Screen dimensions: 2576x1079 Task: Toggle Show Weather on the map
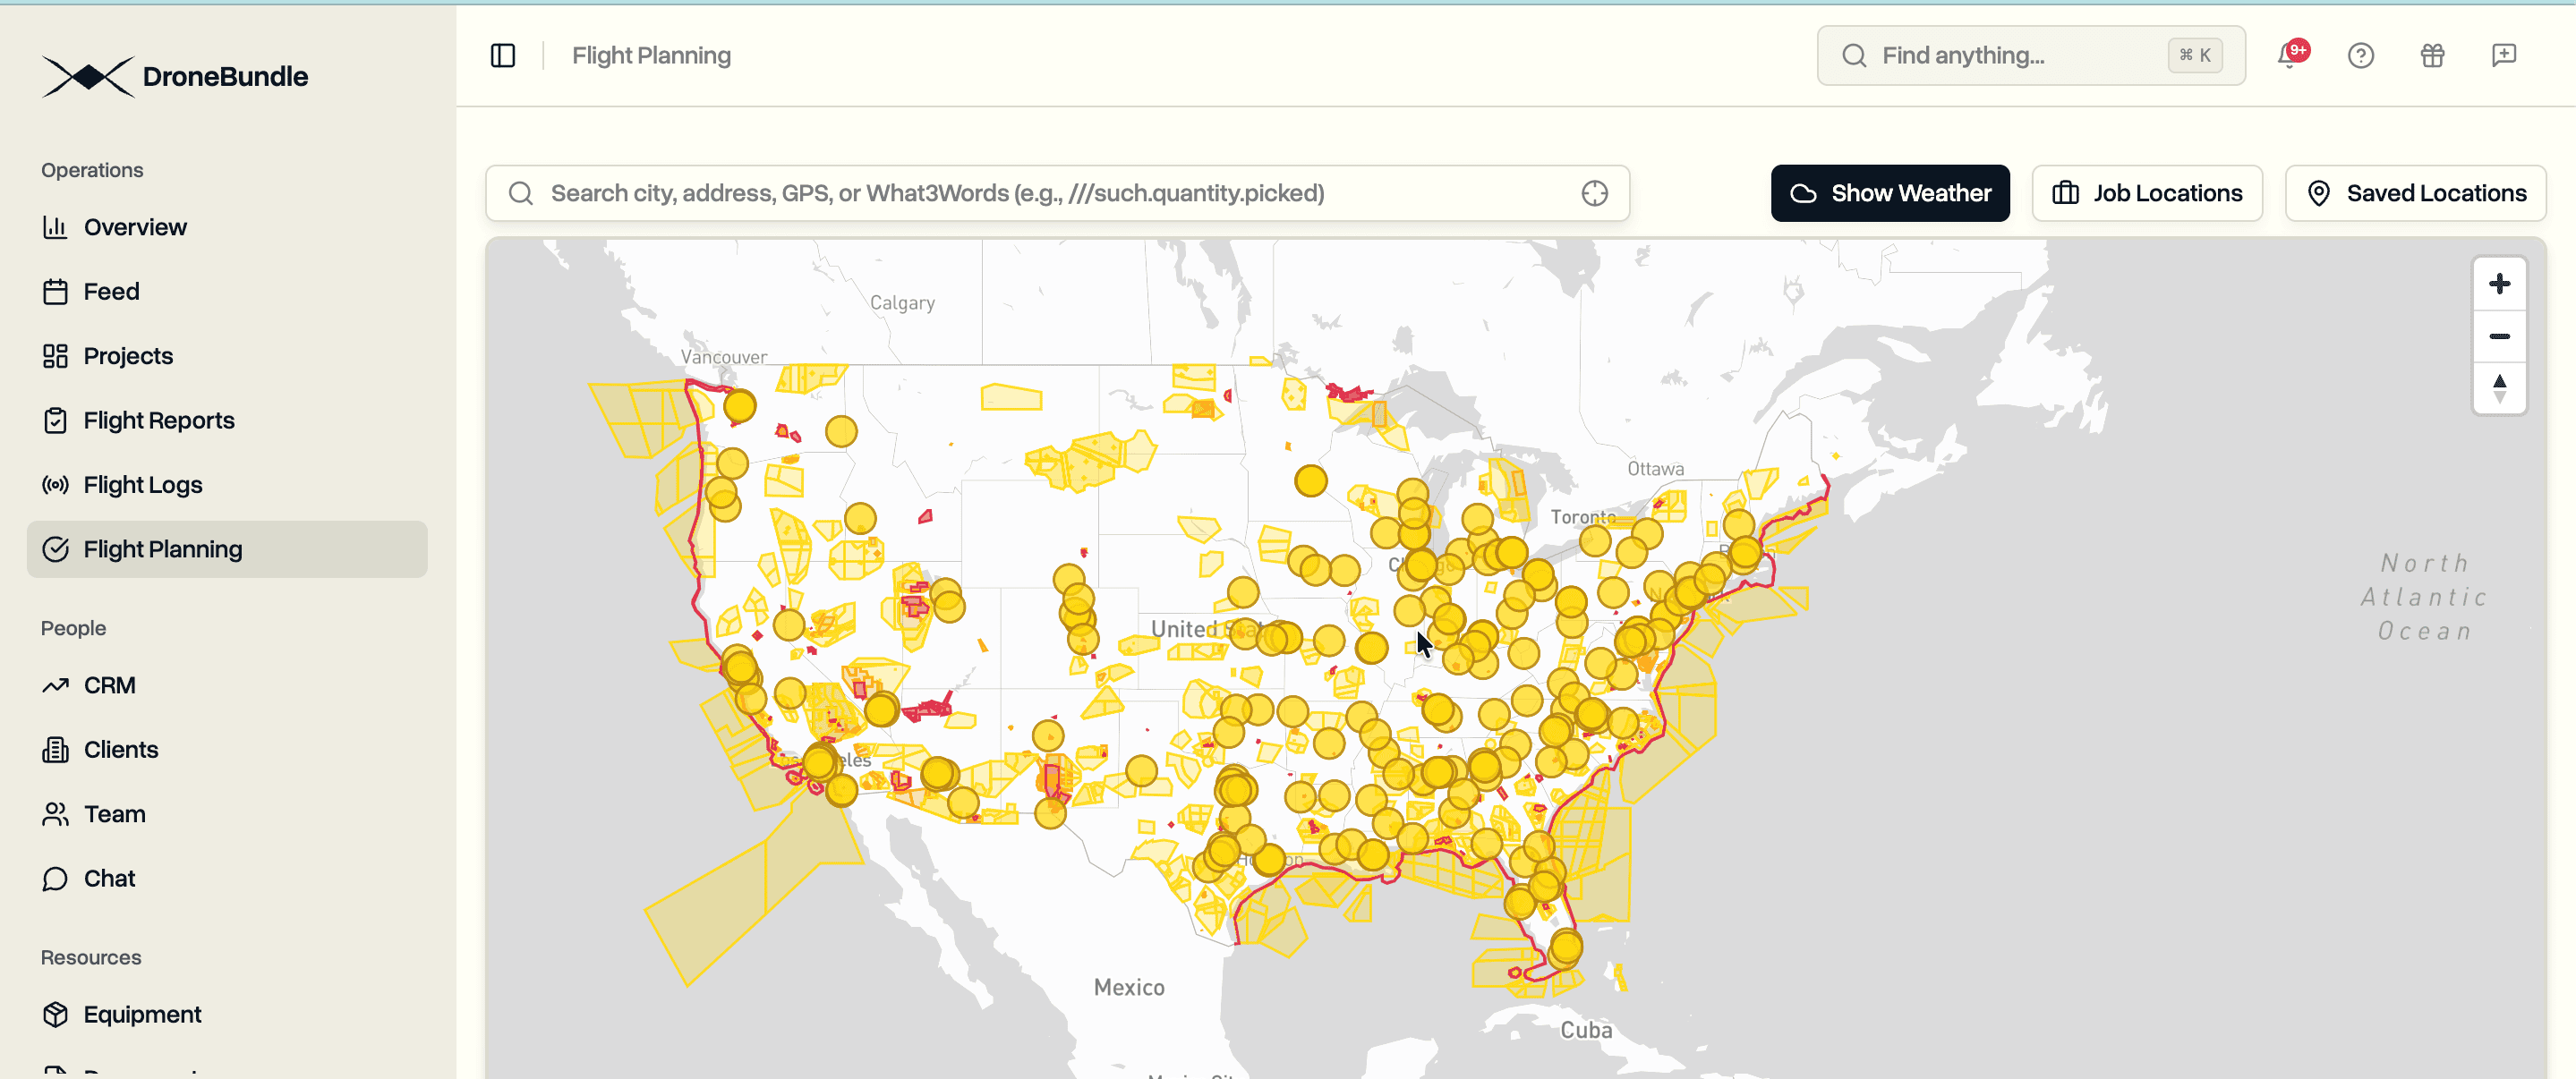point(1889,192)
